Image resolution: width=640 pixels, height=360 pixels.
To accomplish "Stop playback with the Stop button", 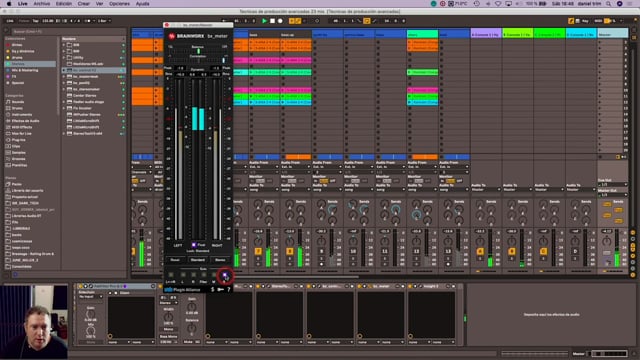I will point(272,21).
